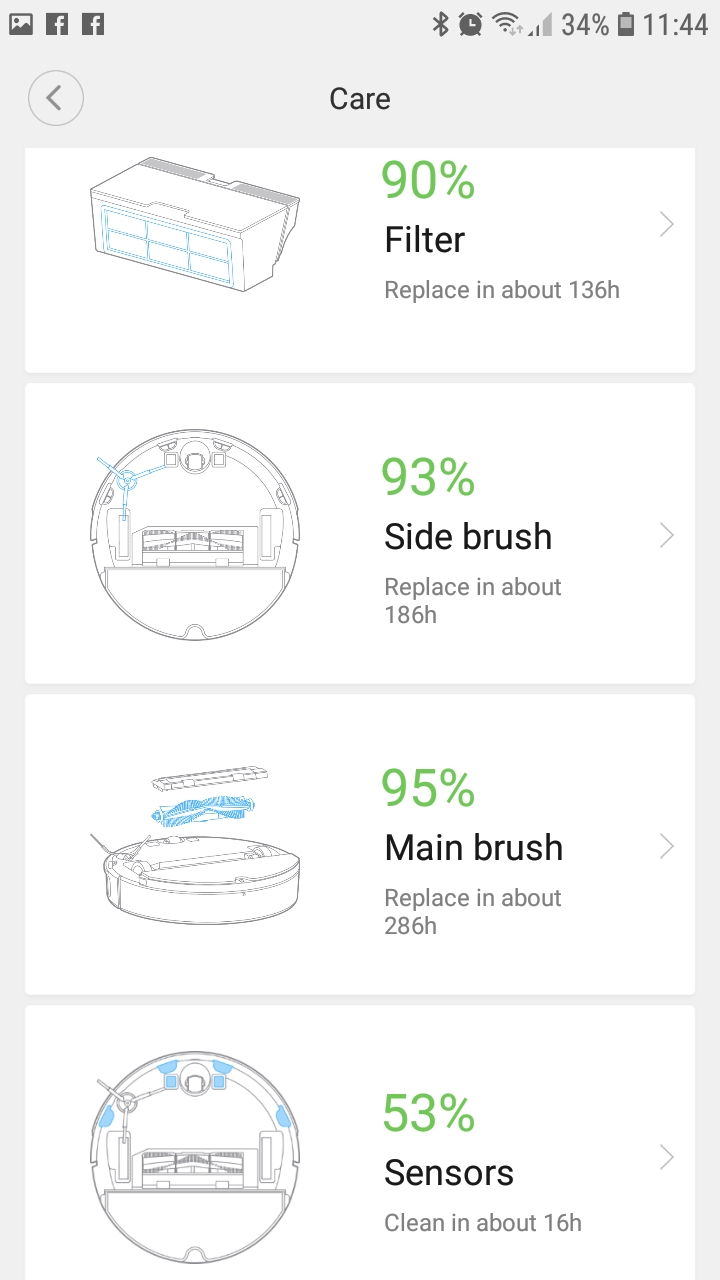
Task: Open the Filter care item
Action: pos(425,240)
